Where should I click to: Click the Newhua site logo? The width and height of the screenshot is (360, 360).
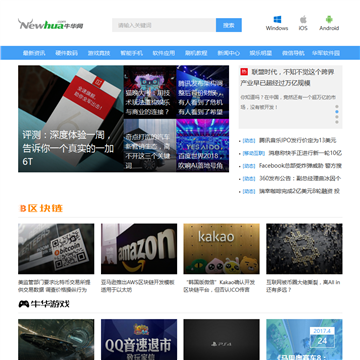coord(51,25)
